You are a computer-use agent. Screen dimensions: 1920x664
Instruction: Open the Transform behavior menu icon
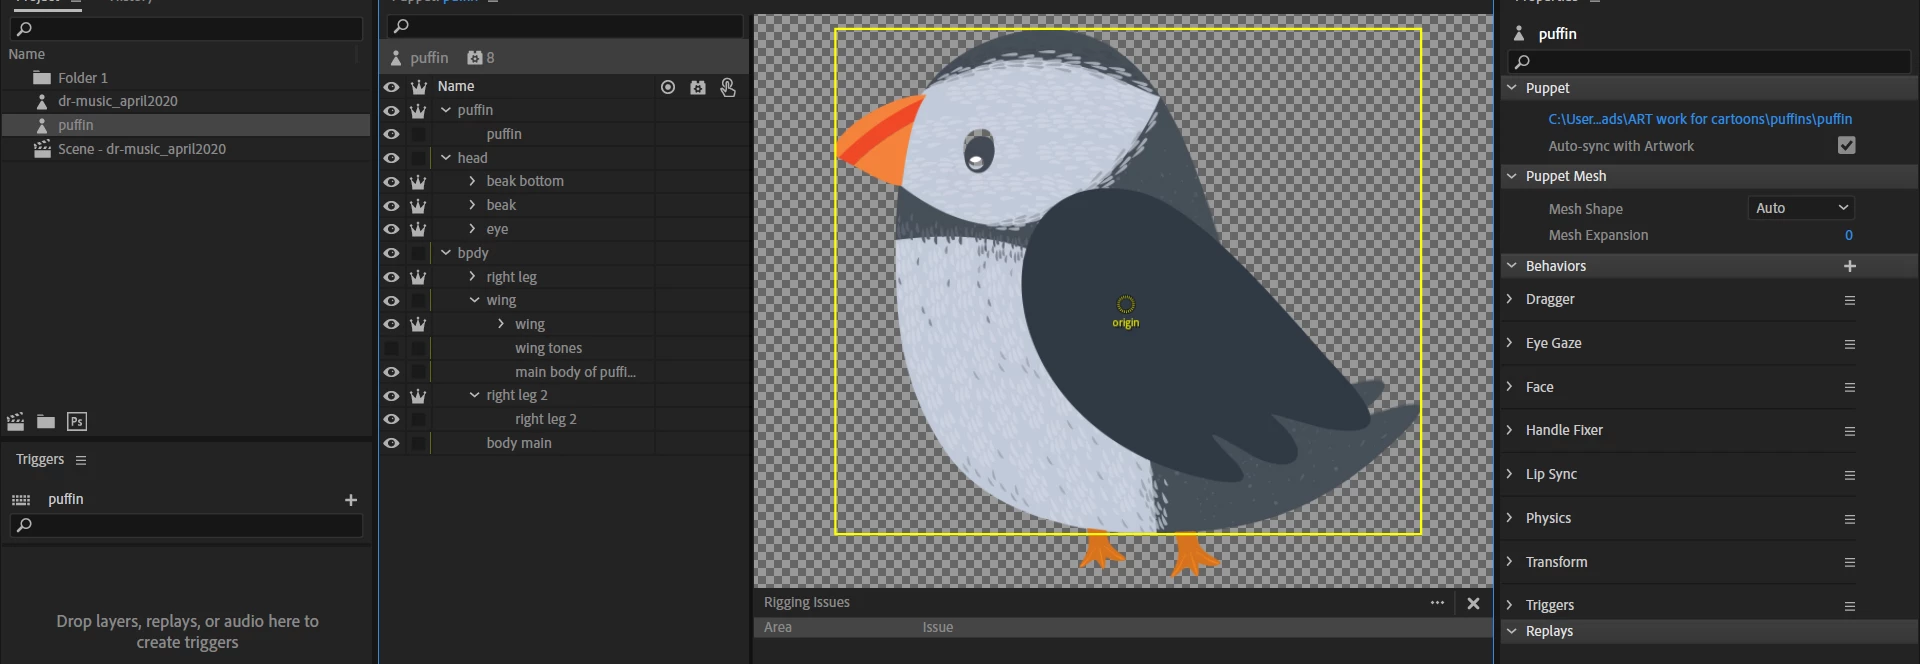[1850, 562]
